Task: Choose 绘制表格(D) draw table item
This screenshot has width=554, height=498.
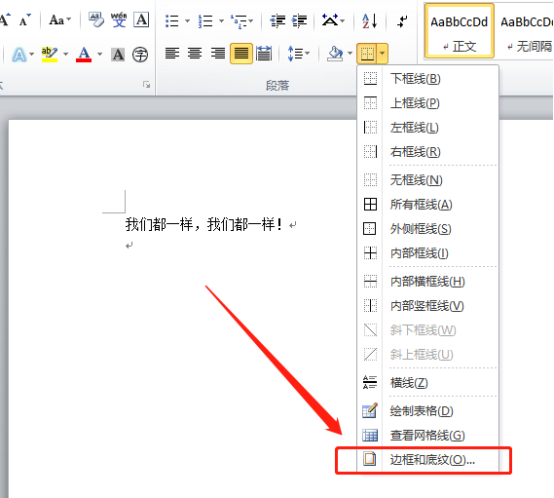Action: point(428,411)
